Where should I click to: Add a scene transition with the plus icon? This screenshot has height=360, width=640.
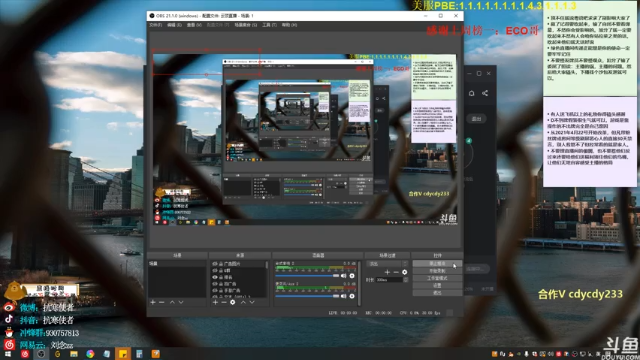pyautogui.click(x=387, y=272)
